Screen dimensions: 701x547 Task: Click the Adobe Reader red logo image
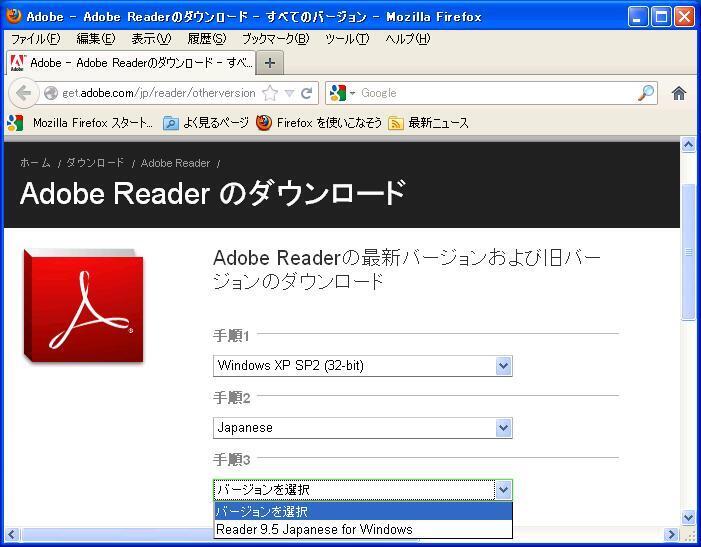[84, 305]
